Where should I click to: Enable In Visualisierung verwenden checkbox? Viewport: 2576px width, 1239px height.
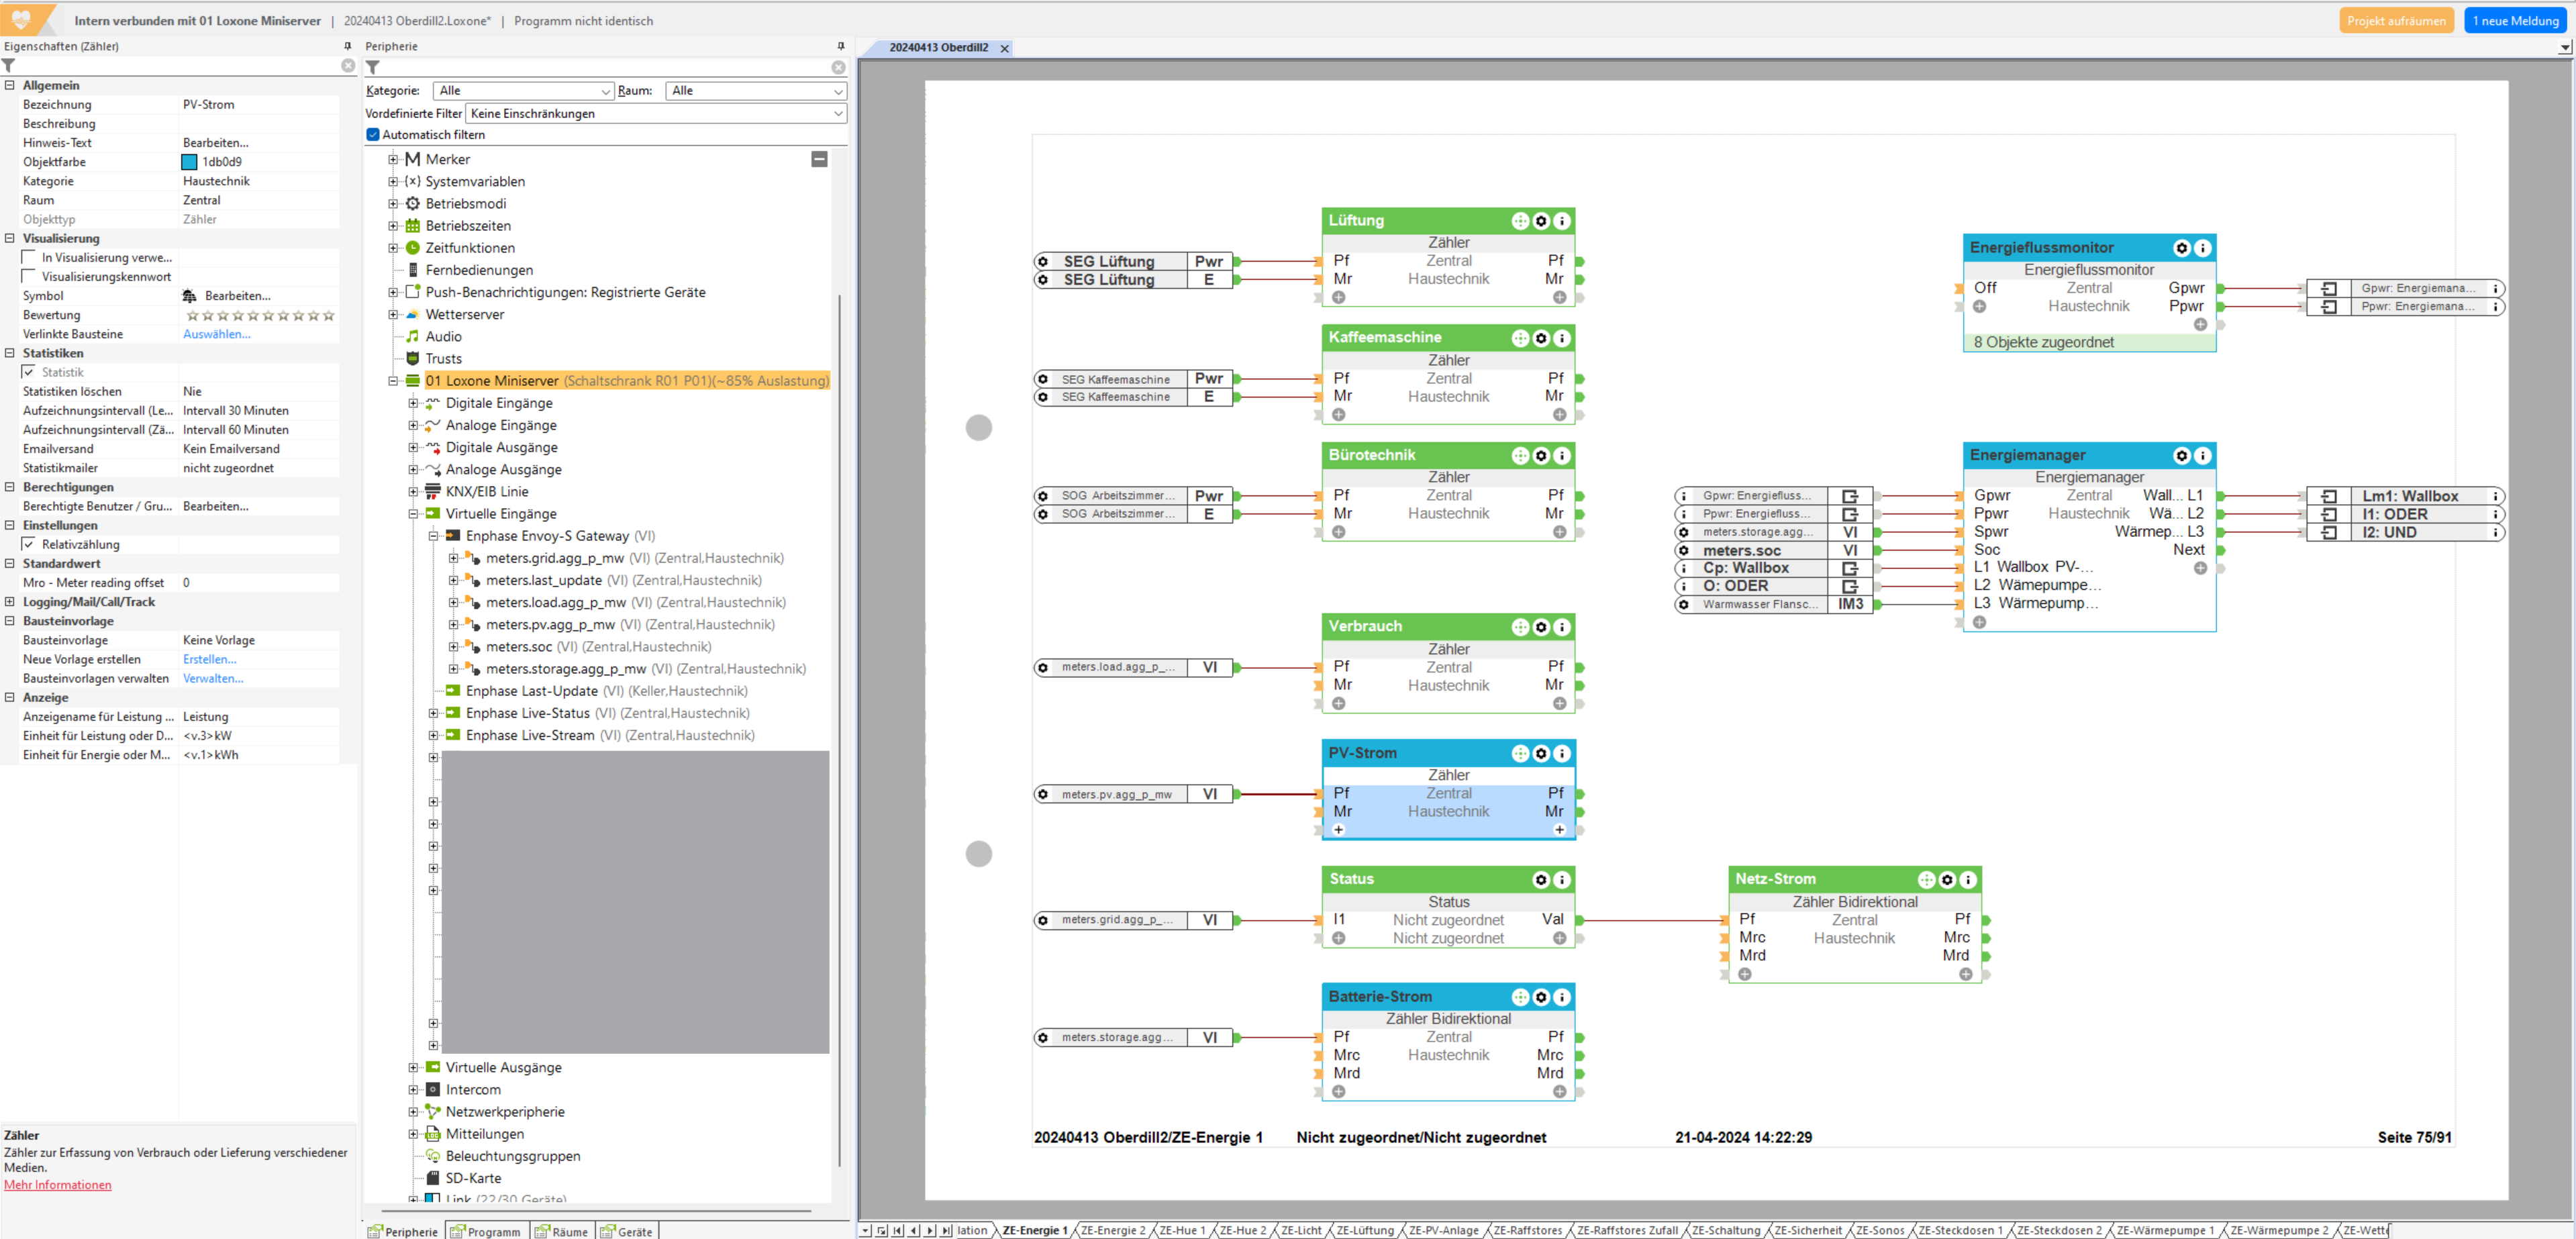pyautogui.click(x=29, y=258)
